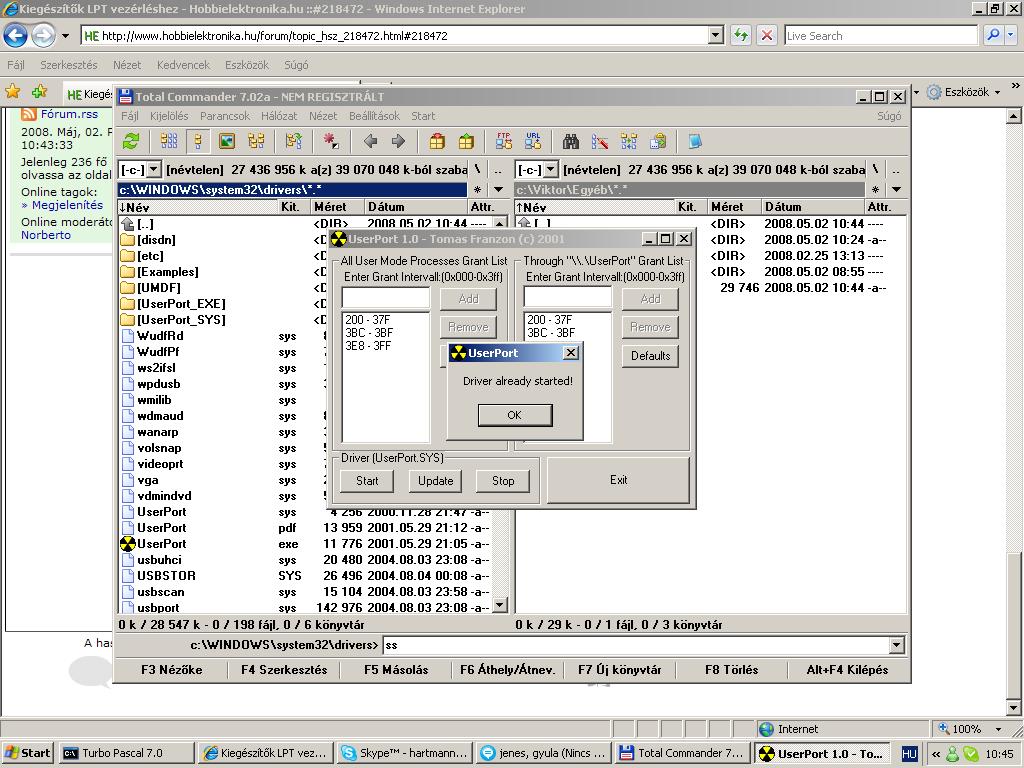Click the synchronize directories icon
The image size is (1024, 768).
(x=629, y=141)
